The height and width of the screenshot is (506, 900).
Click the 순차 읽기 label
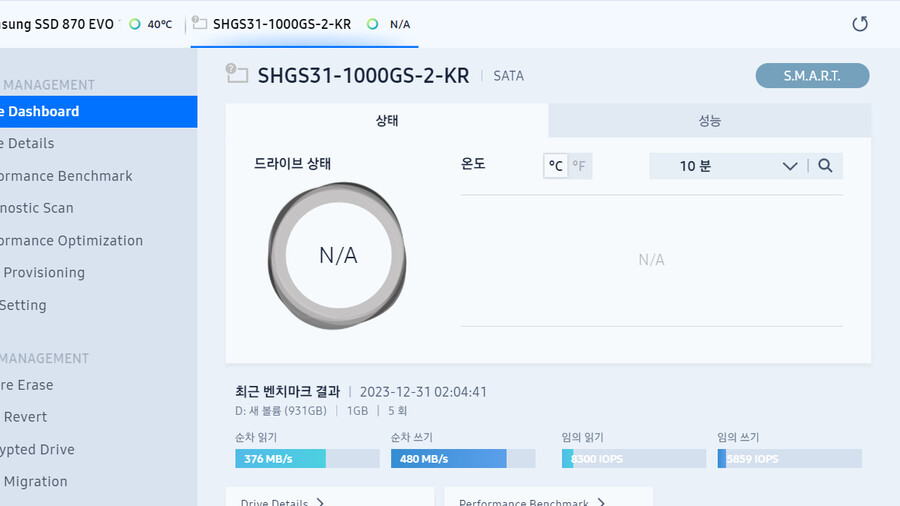click(256, 437)
